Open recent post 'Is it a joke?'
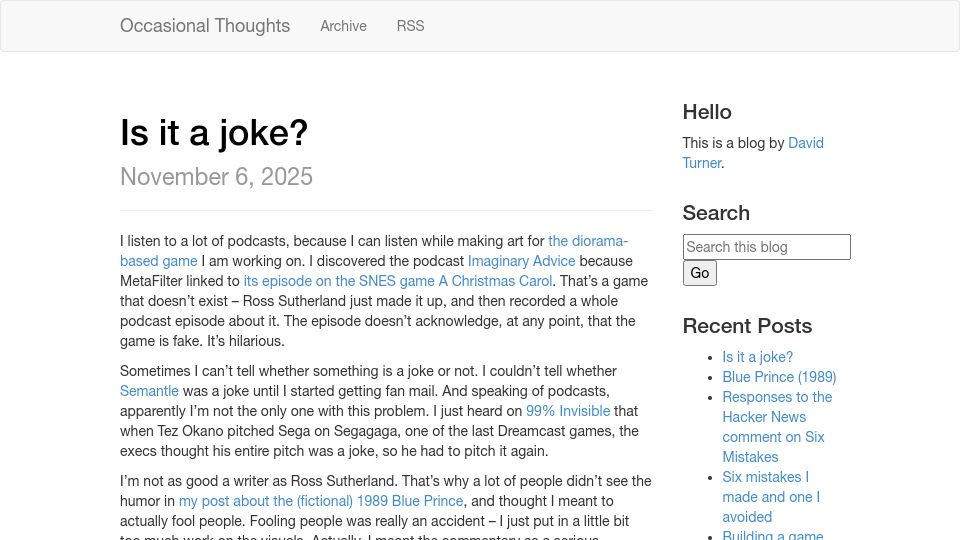 [x=757, y=357]
